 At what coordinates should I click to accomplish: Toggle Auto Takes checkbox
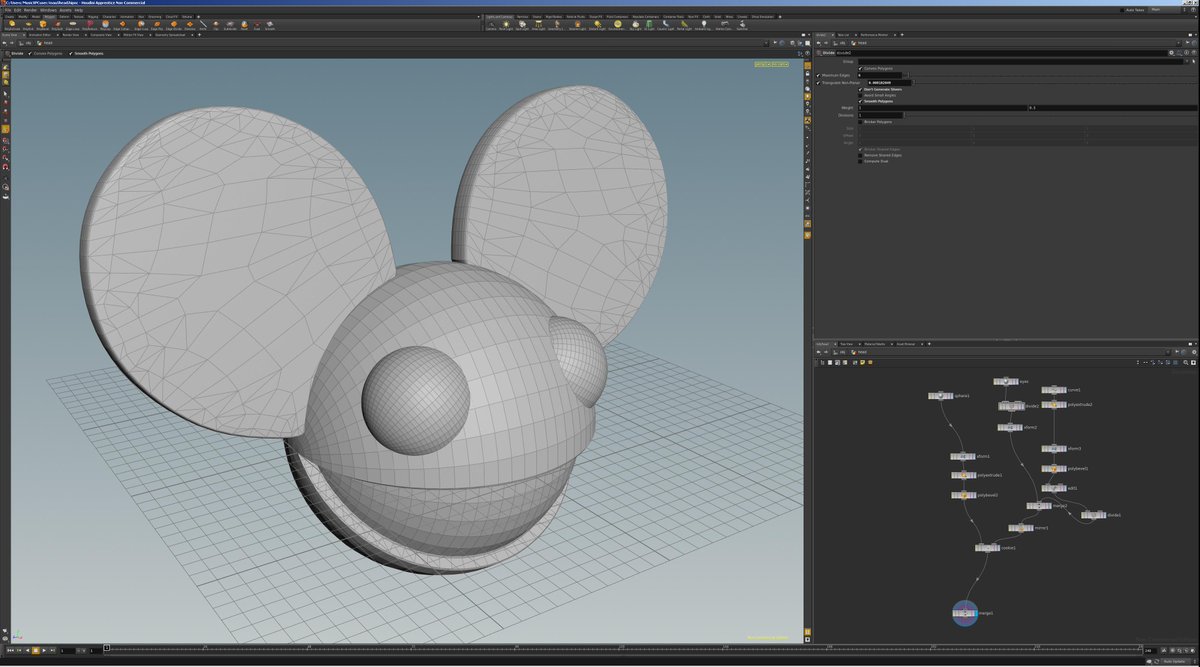pos(1122,10)
